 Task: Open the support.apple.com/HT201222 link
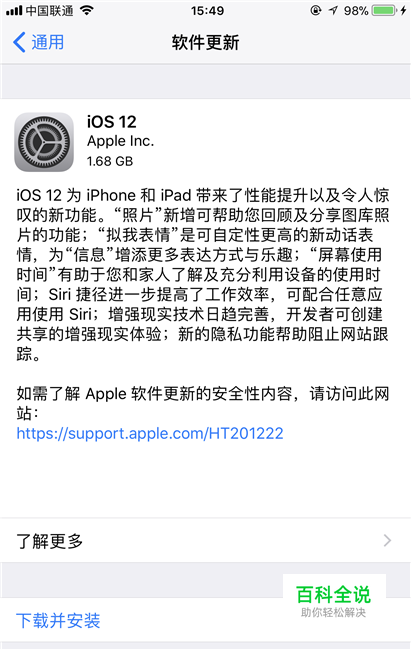tap(150, 433)
